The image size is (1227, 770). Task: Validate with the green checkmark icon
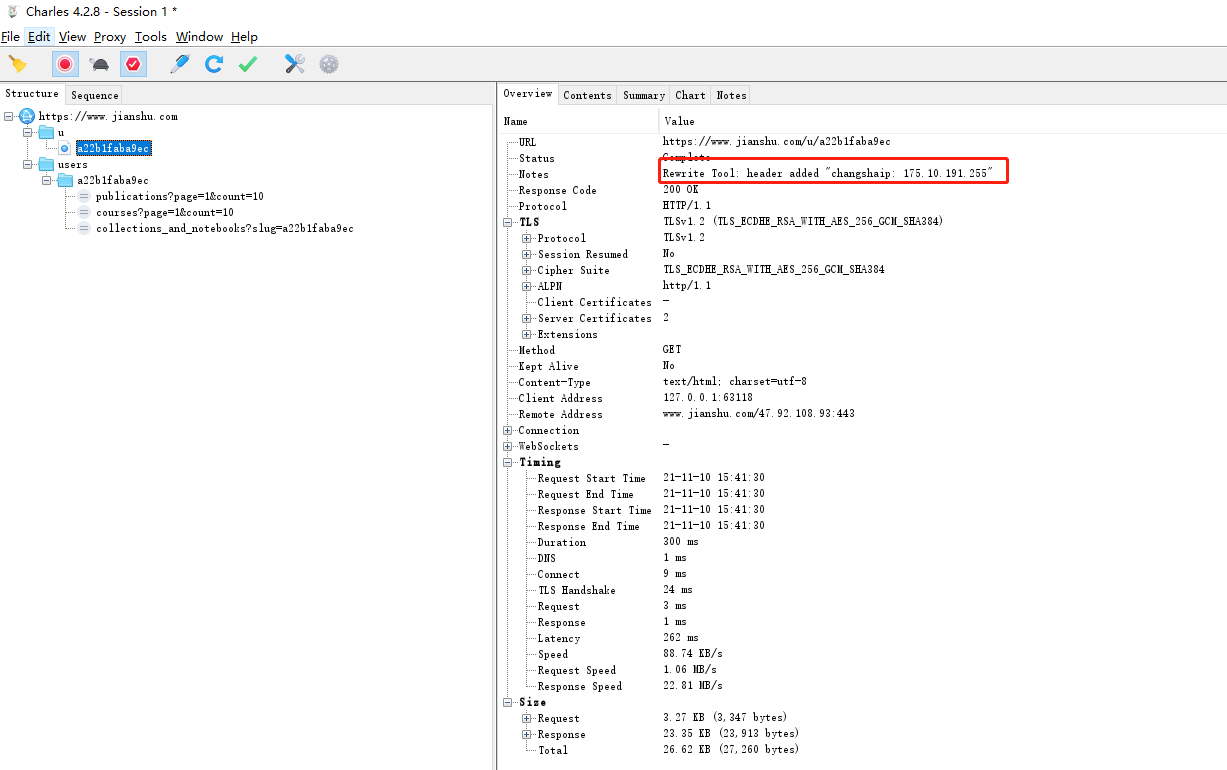pyautogui.click(x=248, y=64)
